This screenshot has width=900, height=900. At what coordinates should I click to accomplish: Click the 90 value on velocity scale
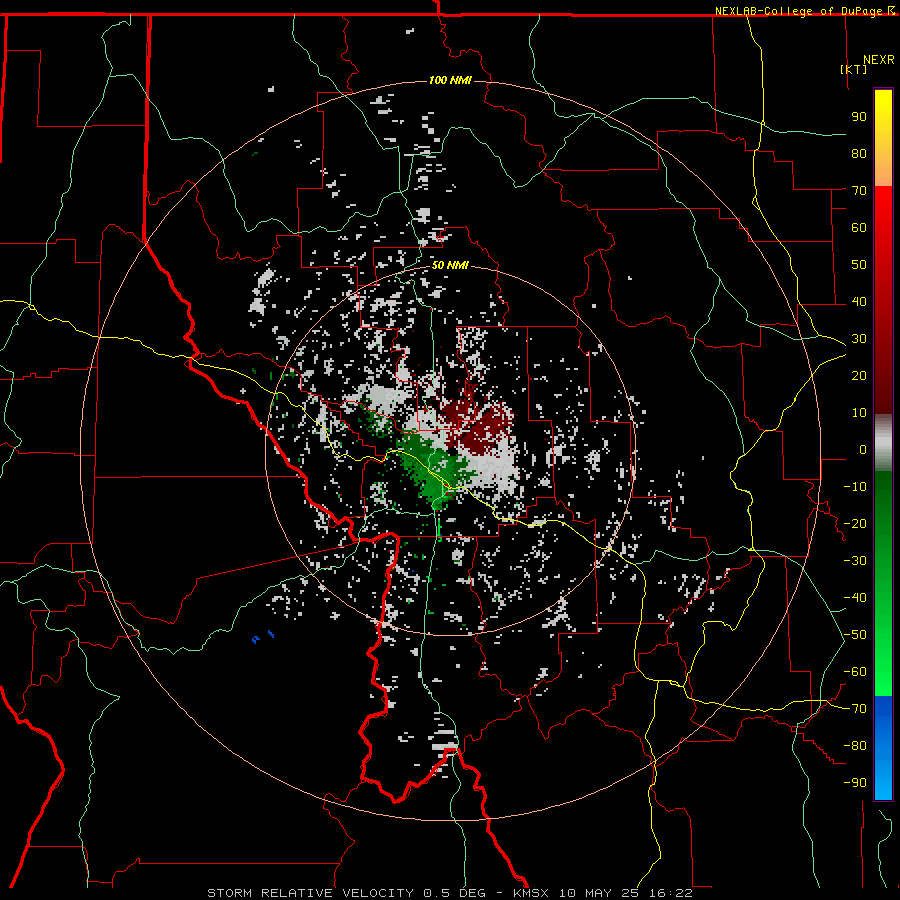coord(859,117)
